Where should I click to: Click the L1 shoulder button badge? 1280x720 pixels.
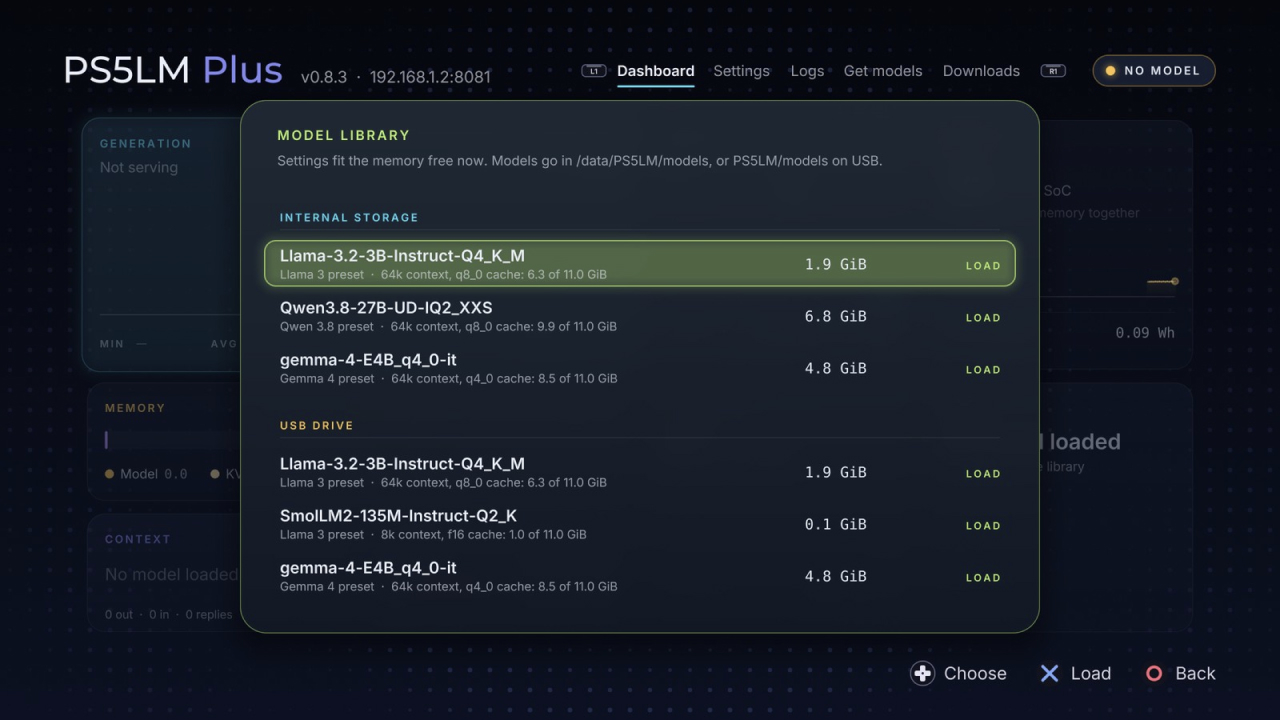click(x=594, y=71)
